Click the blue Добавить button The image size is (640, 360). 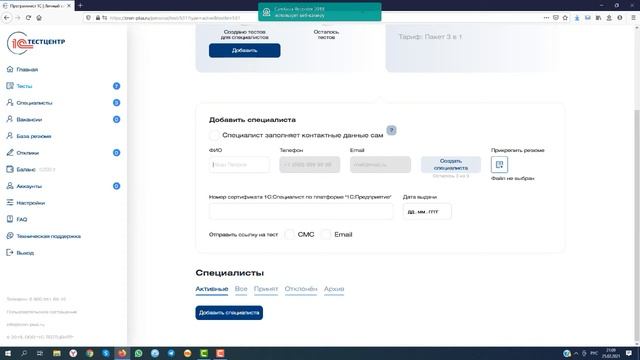pos(244,51)
